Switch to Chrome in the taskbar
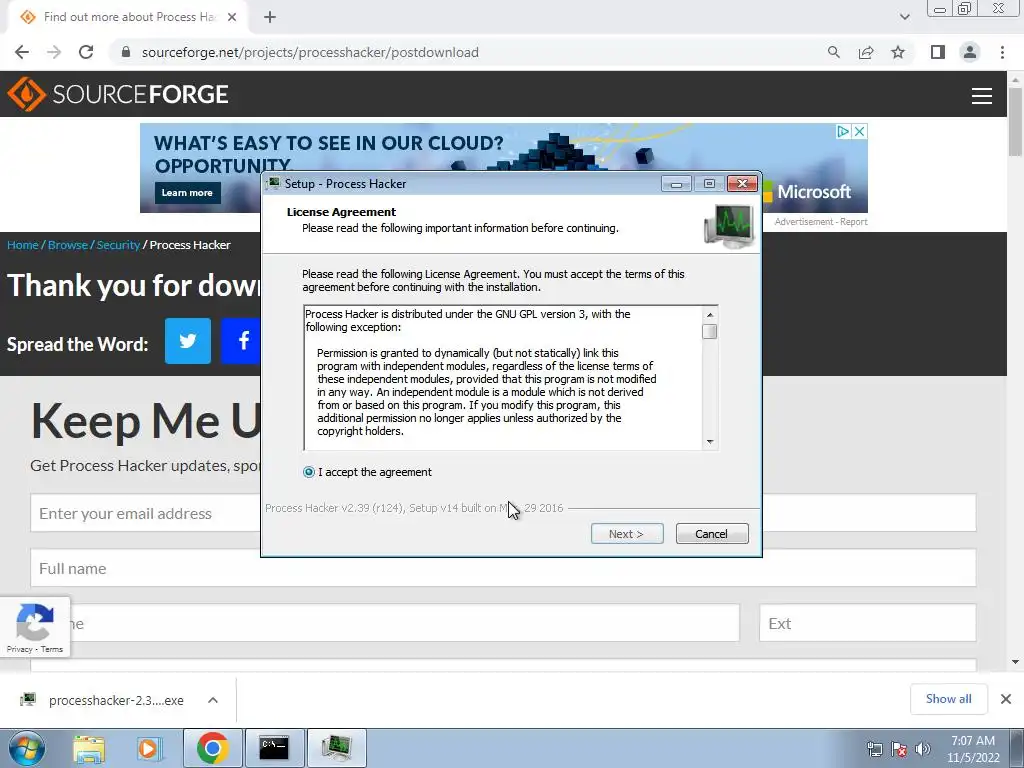Viewport: 1024px width, 768px height. point(212,748)
